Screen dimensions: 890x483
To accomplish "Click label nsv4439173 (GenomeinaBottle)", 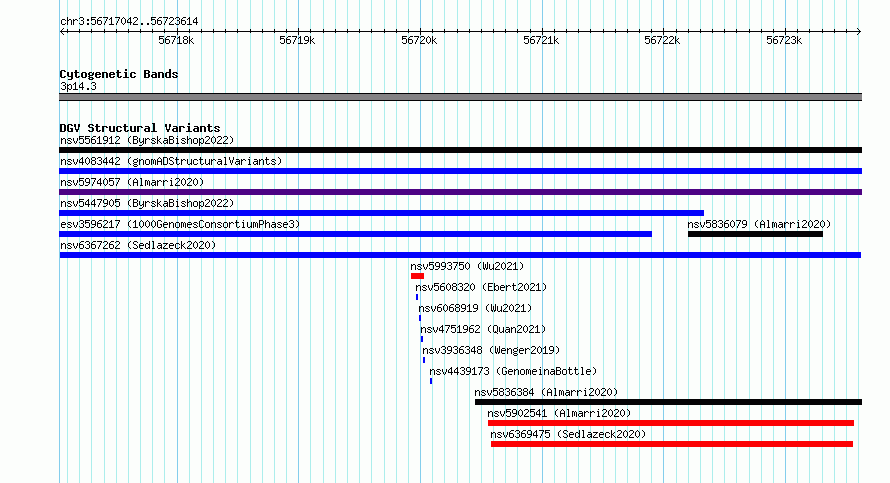I will click(x=513, y=371).
